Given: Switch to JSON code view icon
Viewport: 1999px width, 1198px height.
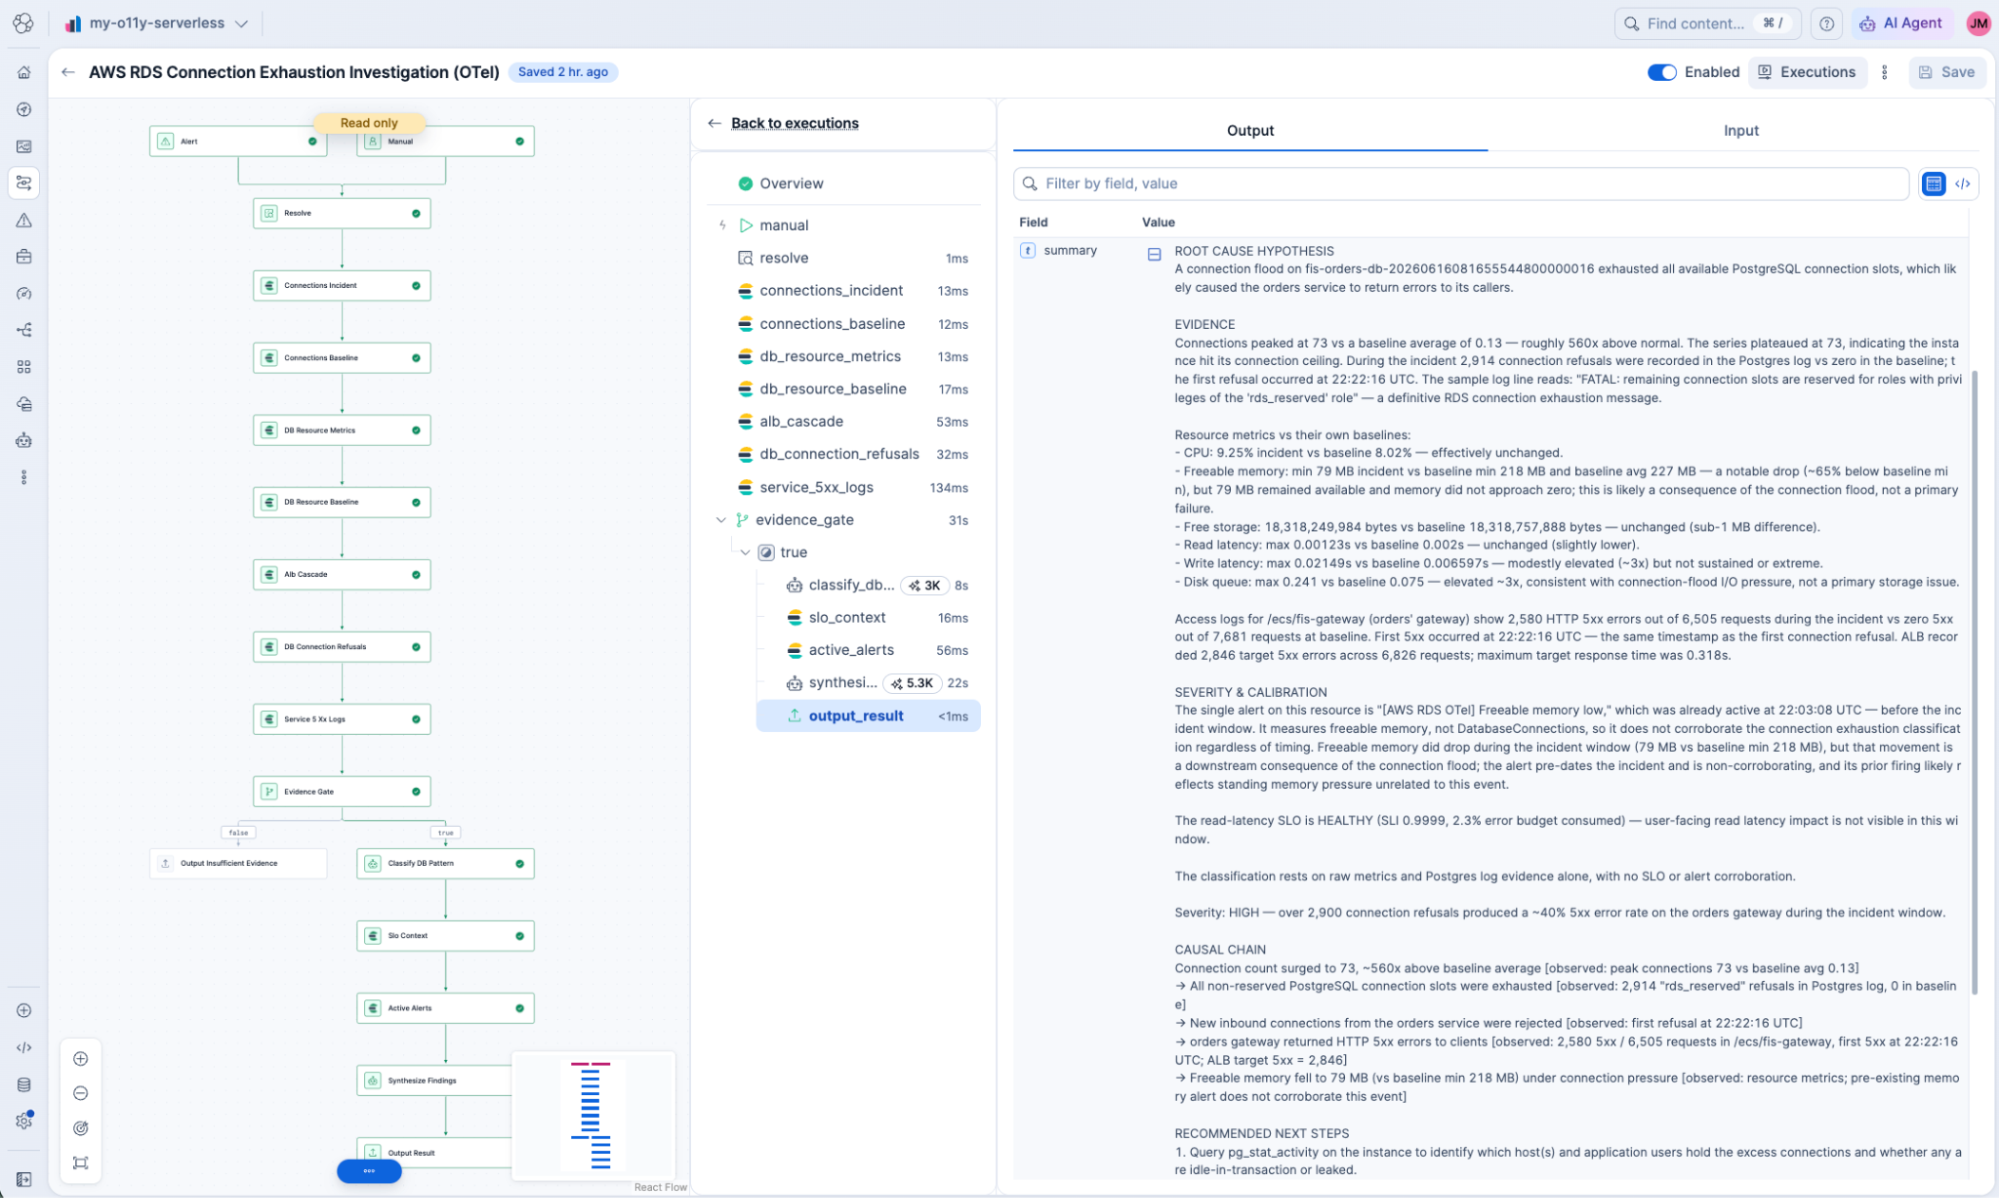Looking at the screenshot, I should (1962, 183).
